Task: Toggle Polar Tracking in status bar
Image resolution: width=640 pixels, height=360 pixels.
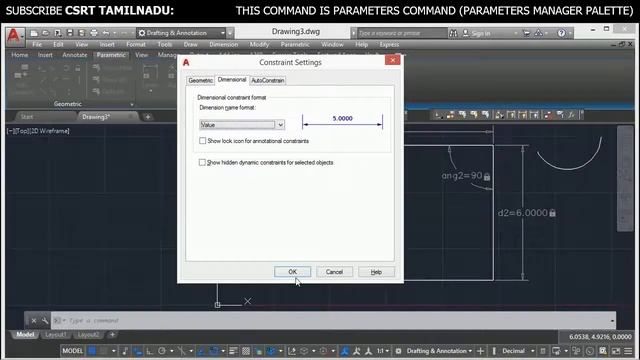Action: (162, 351)
